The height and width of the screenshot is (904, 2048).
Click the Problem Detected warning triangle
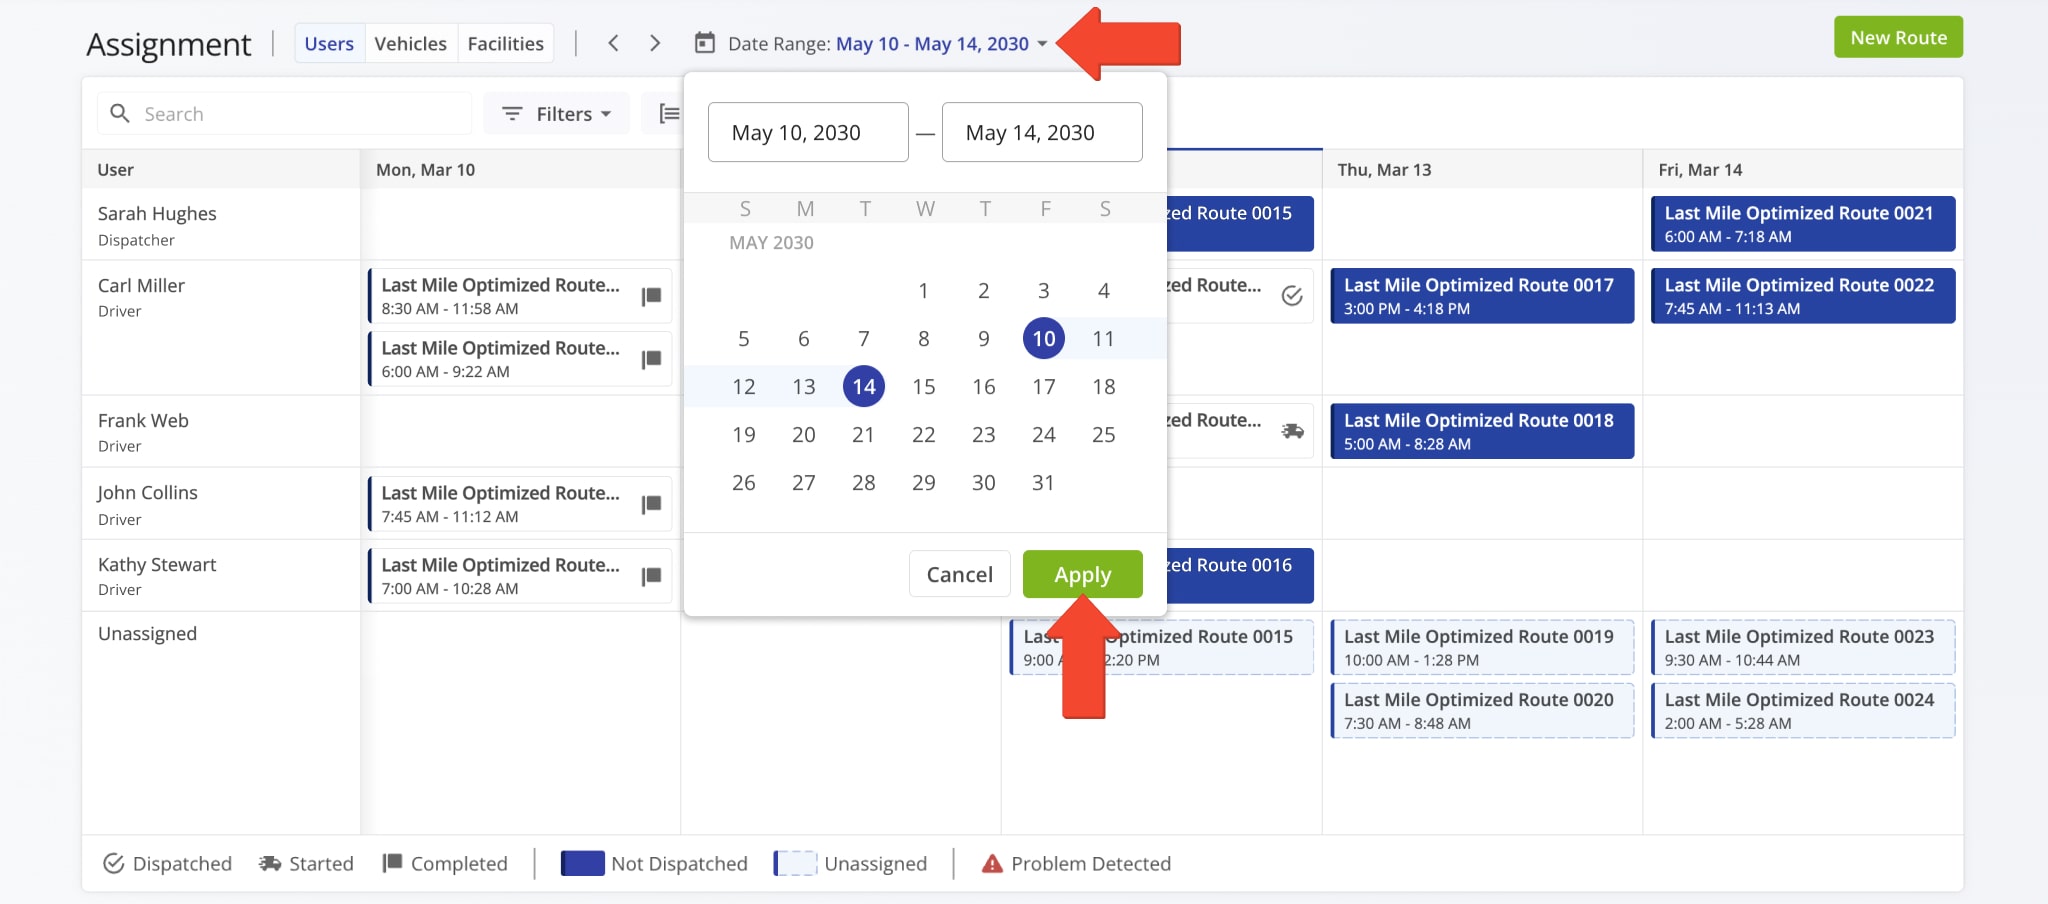(992, 864)
